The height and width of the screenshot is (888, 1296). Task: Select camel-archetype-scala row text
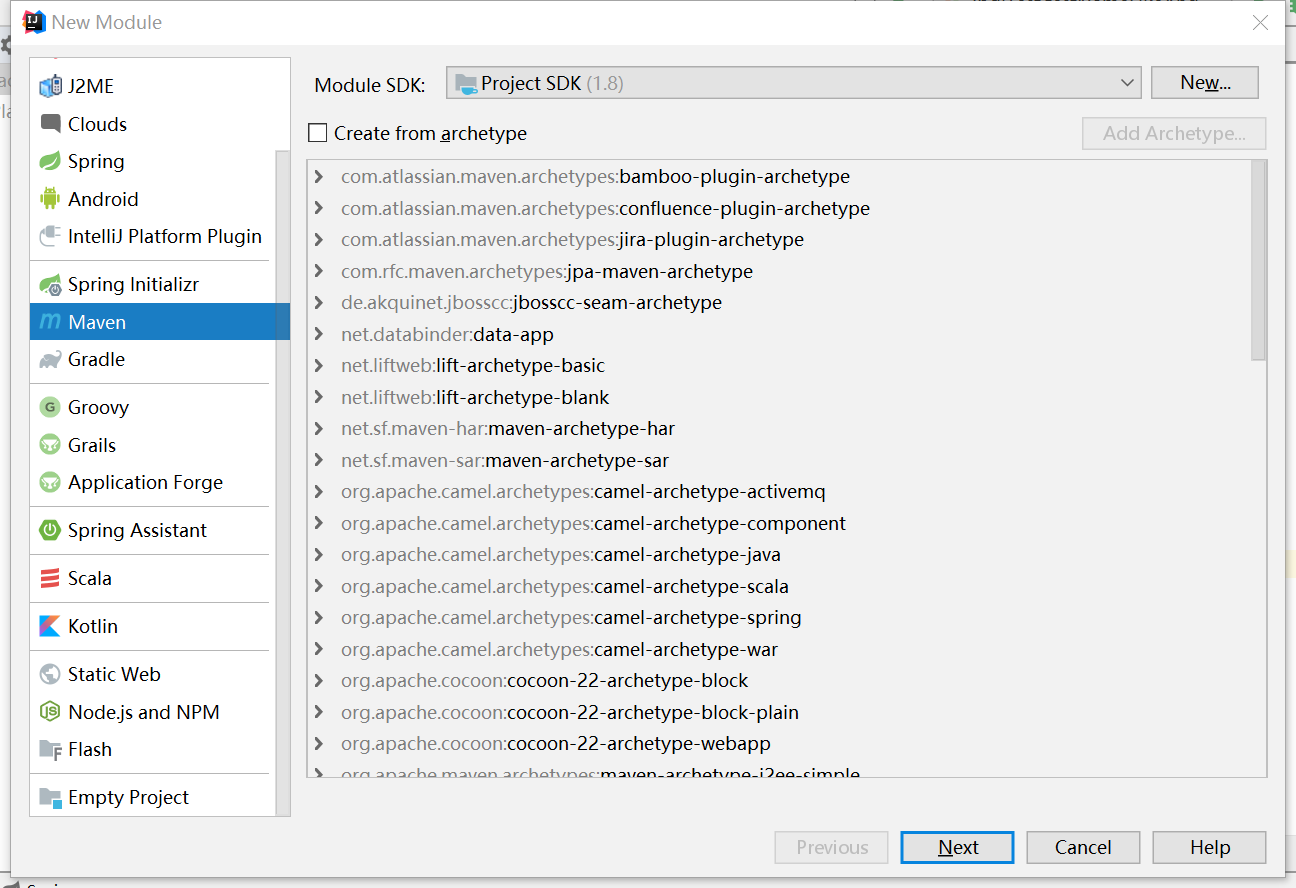(565, 586)
